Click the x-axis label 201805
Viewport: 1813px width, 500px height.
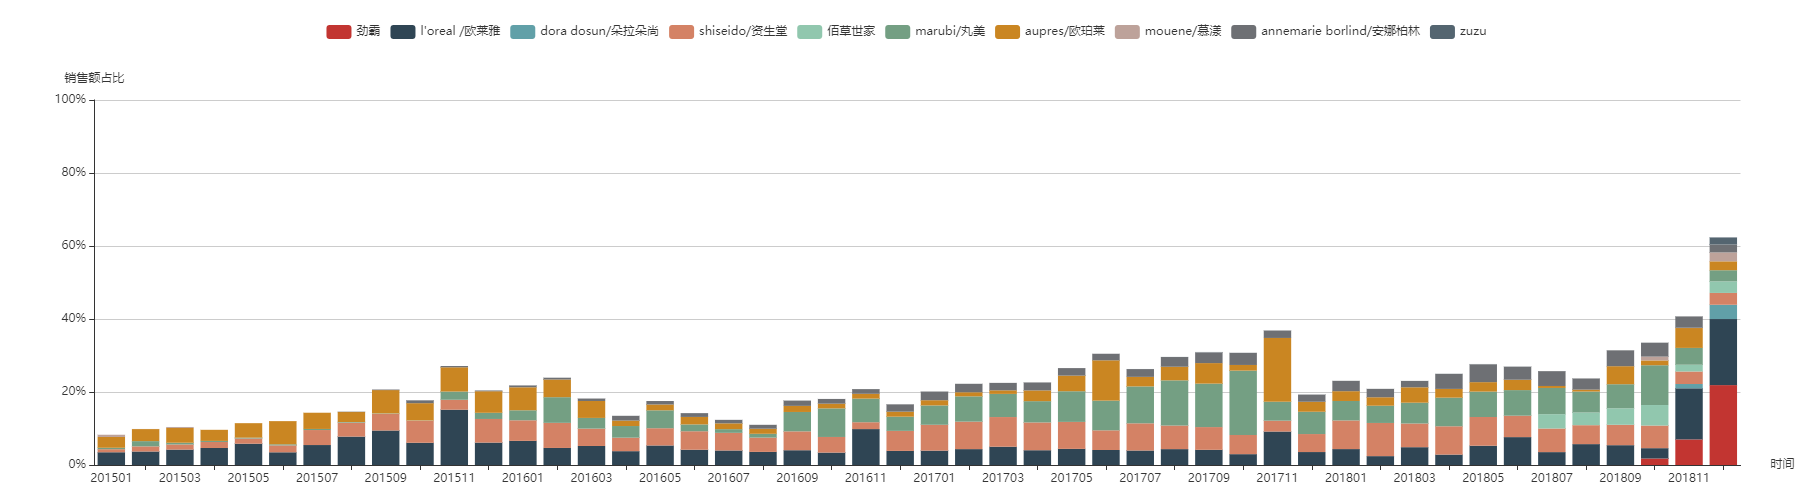click(1483, 478)
